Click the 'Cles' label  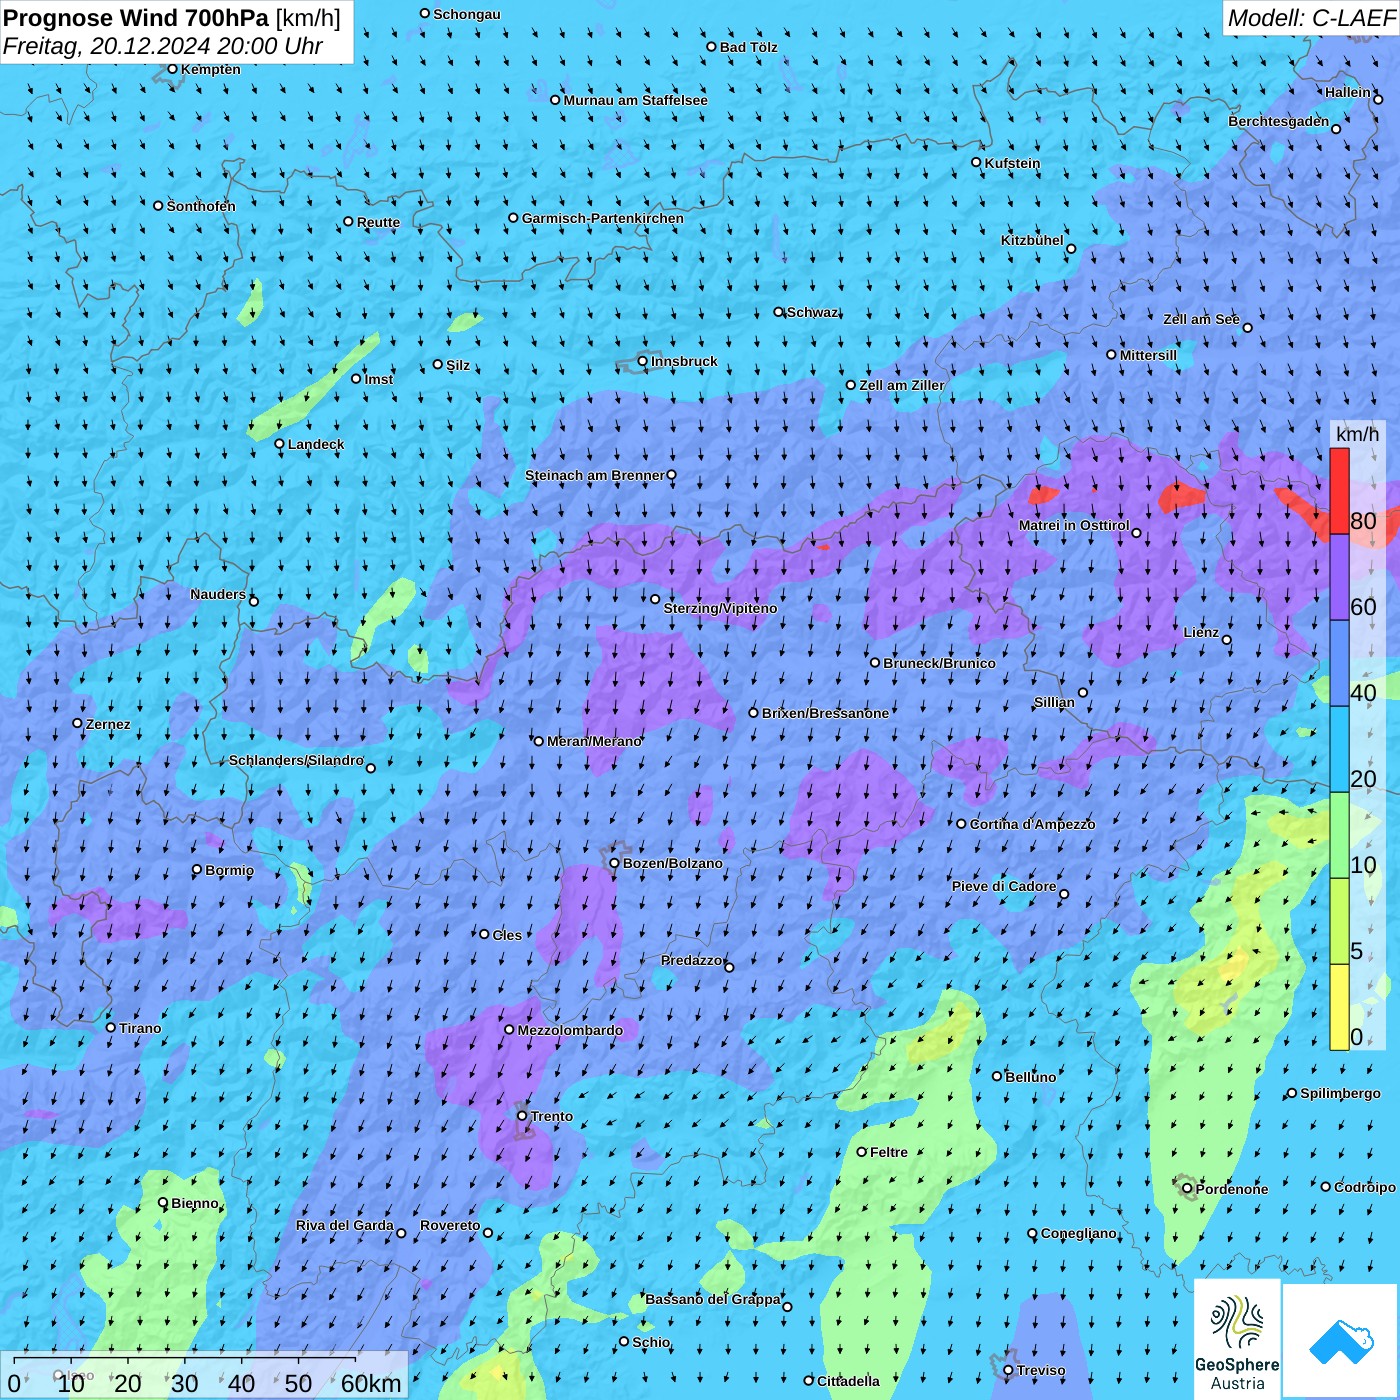pos(507,935)
